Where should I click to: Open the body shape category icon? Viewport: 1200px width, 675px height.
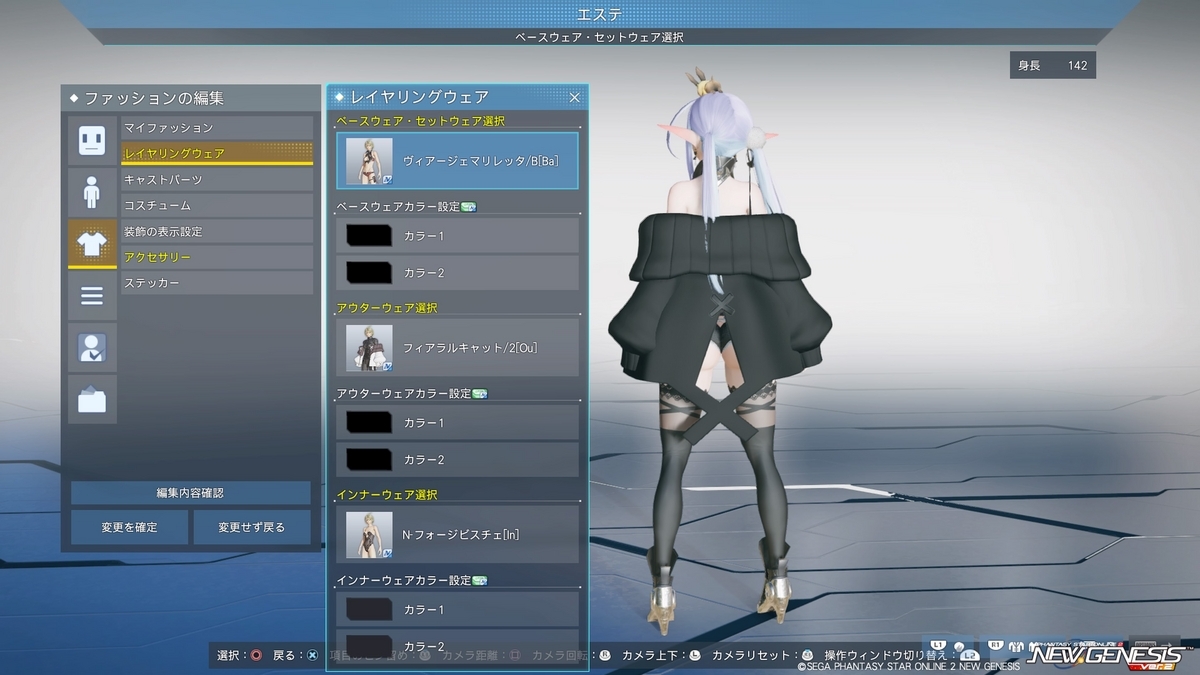coord(92,192)
